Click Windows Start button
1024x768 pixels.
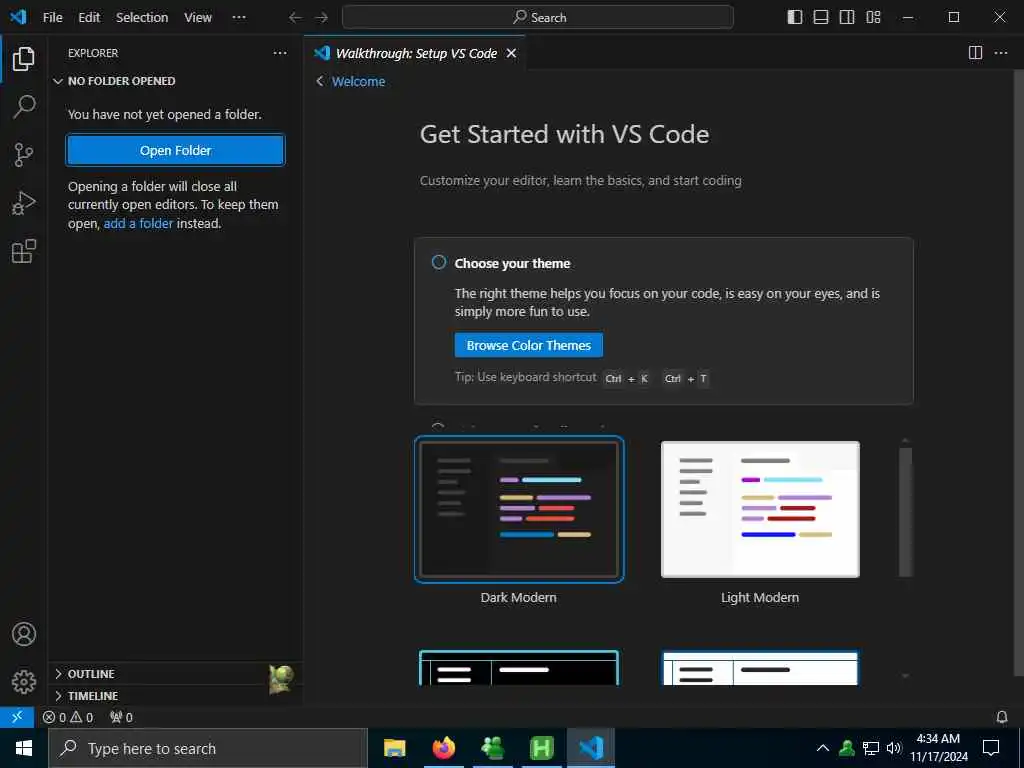coord(24,748)
